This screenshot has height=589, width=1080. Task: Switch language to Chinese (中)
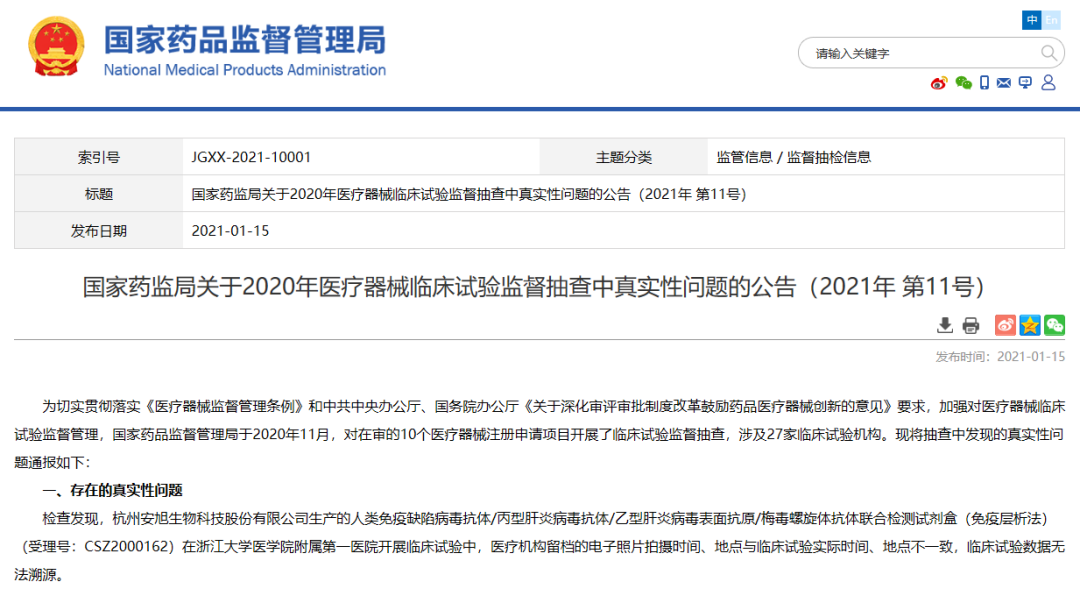(x=1031, y=20)
